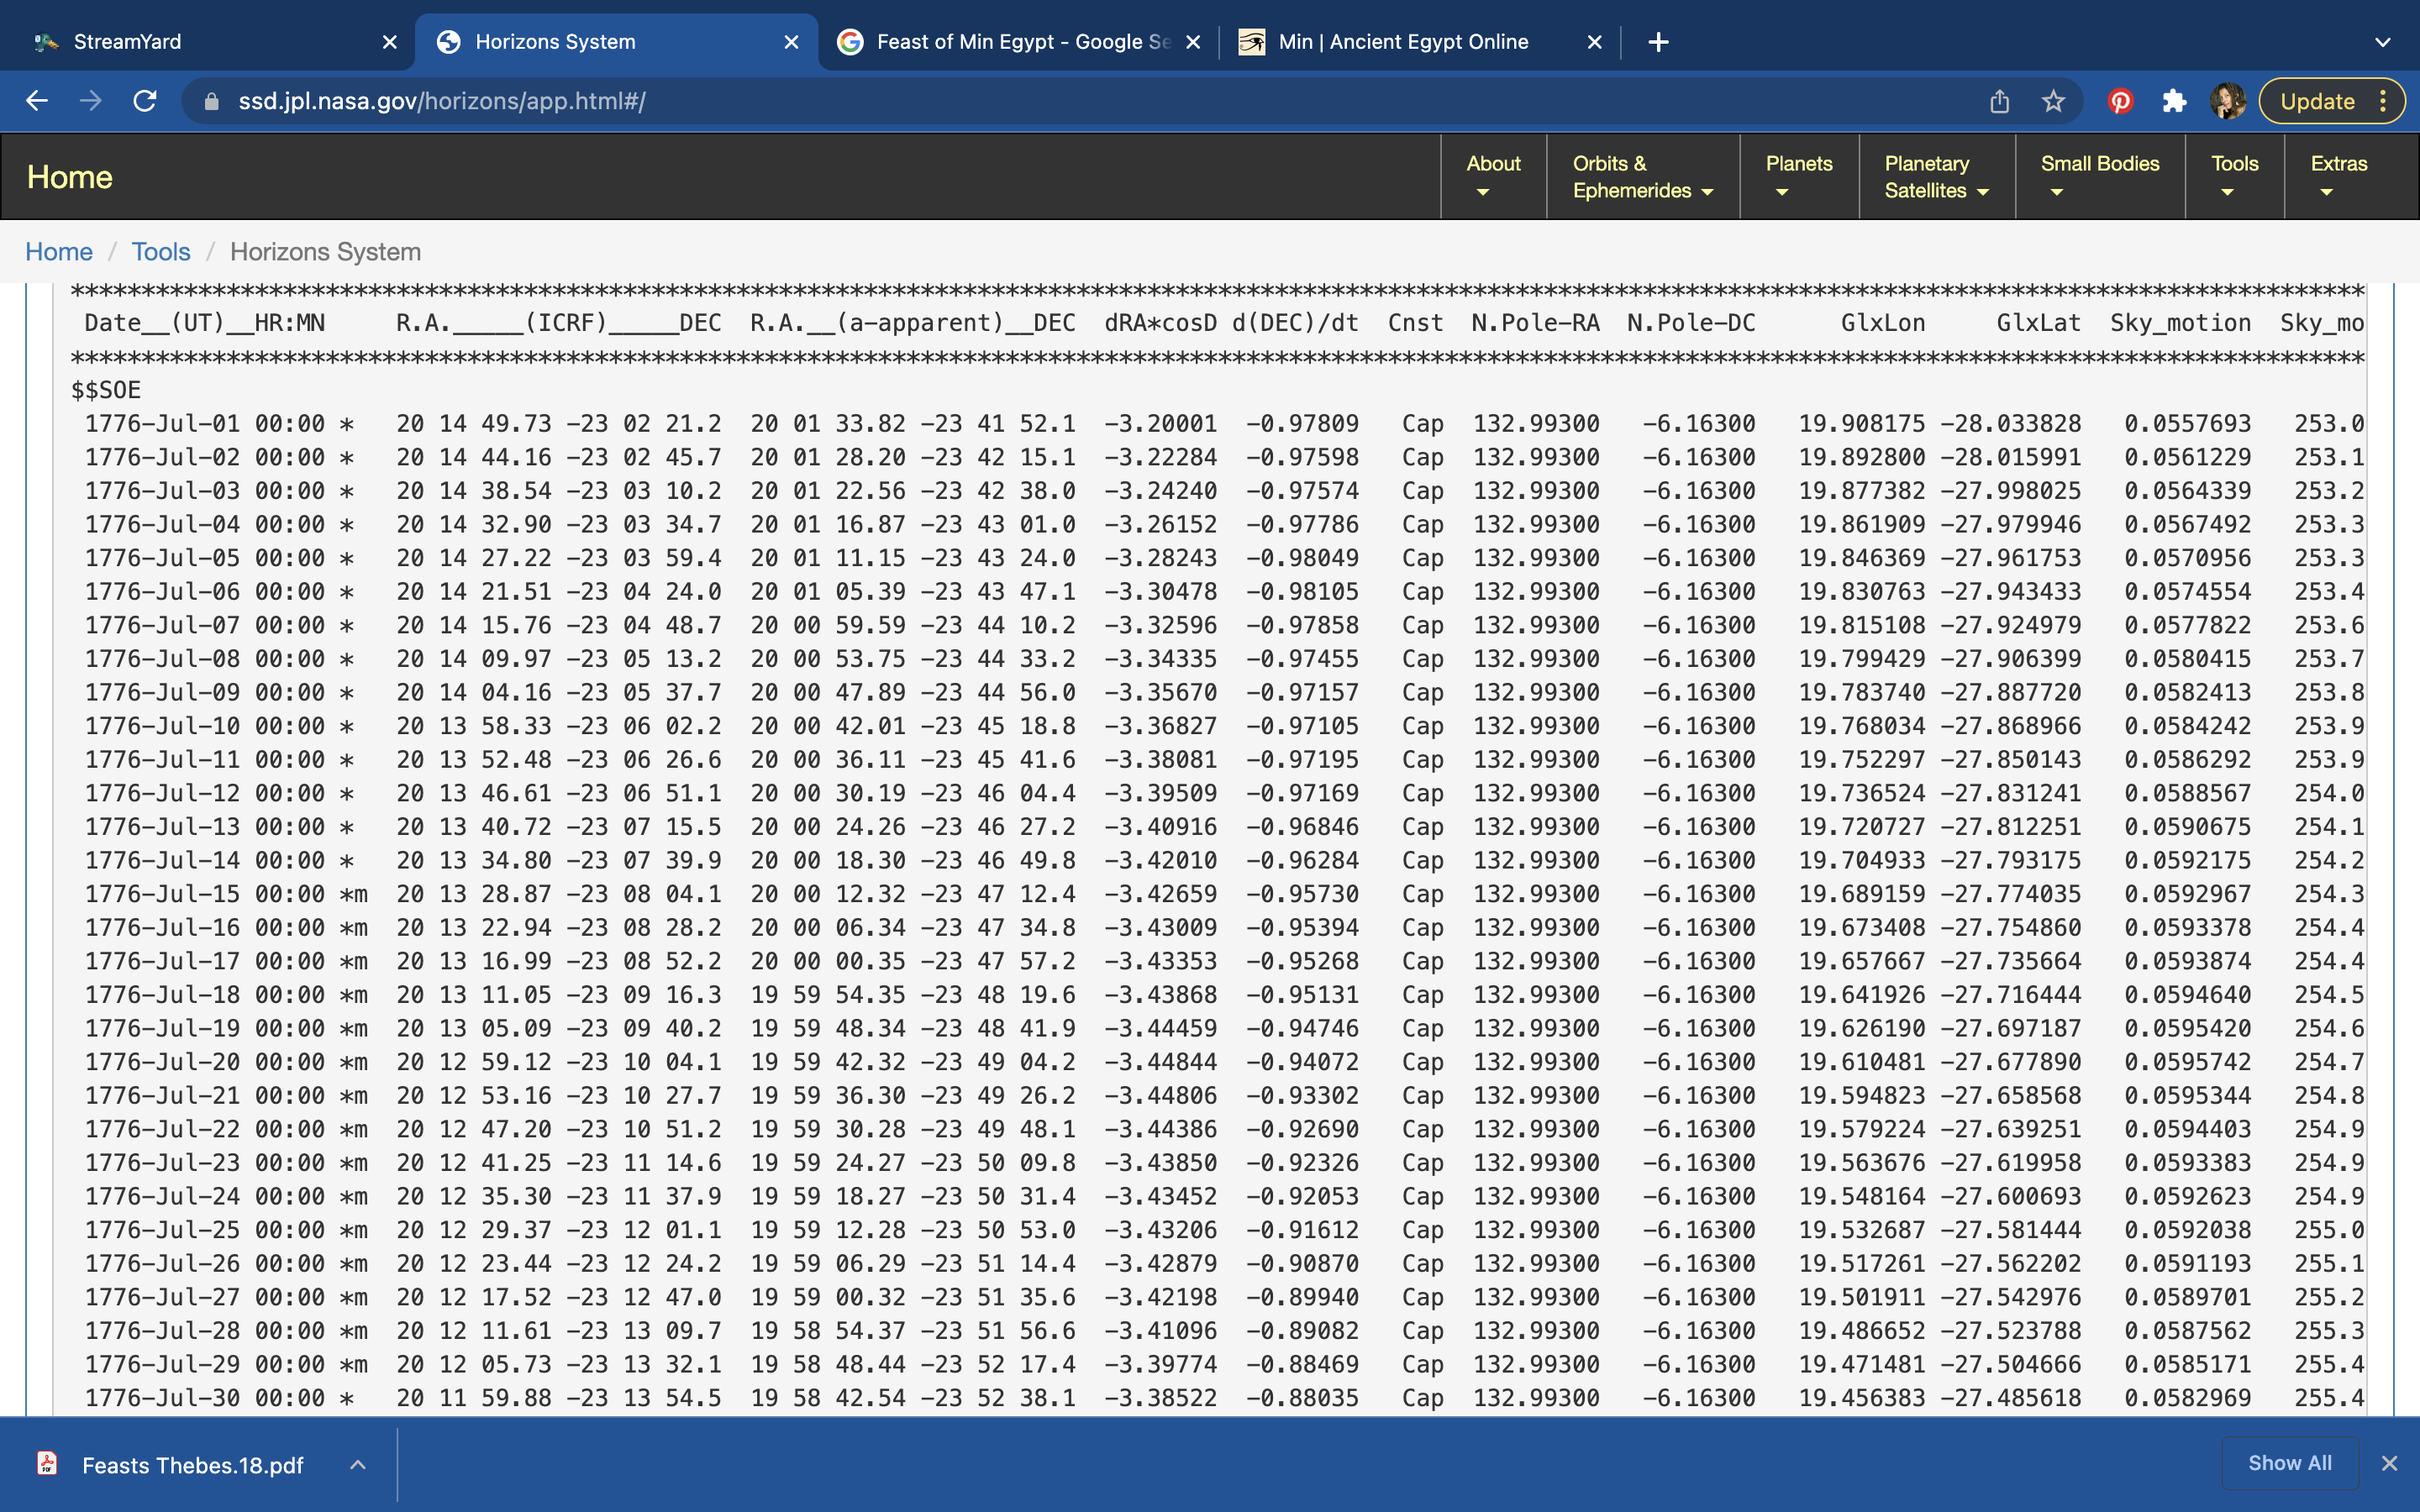Click the dRA*cosD column header
The image size is (2420, 1512).
pyautogui.click(x=1160, y=323)
